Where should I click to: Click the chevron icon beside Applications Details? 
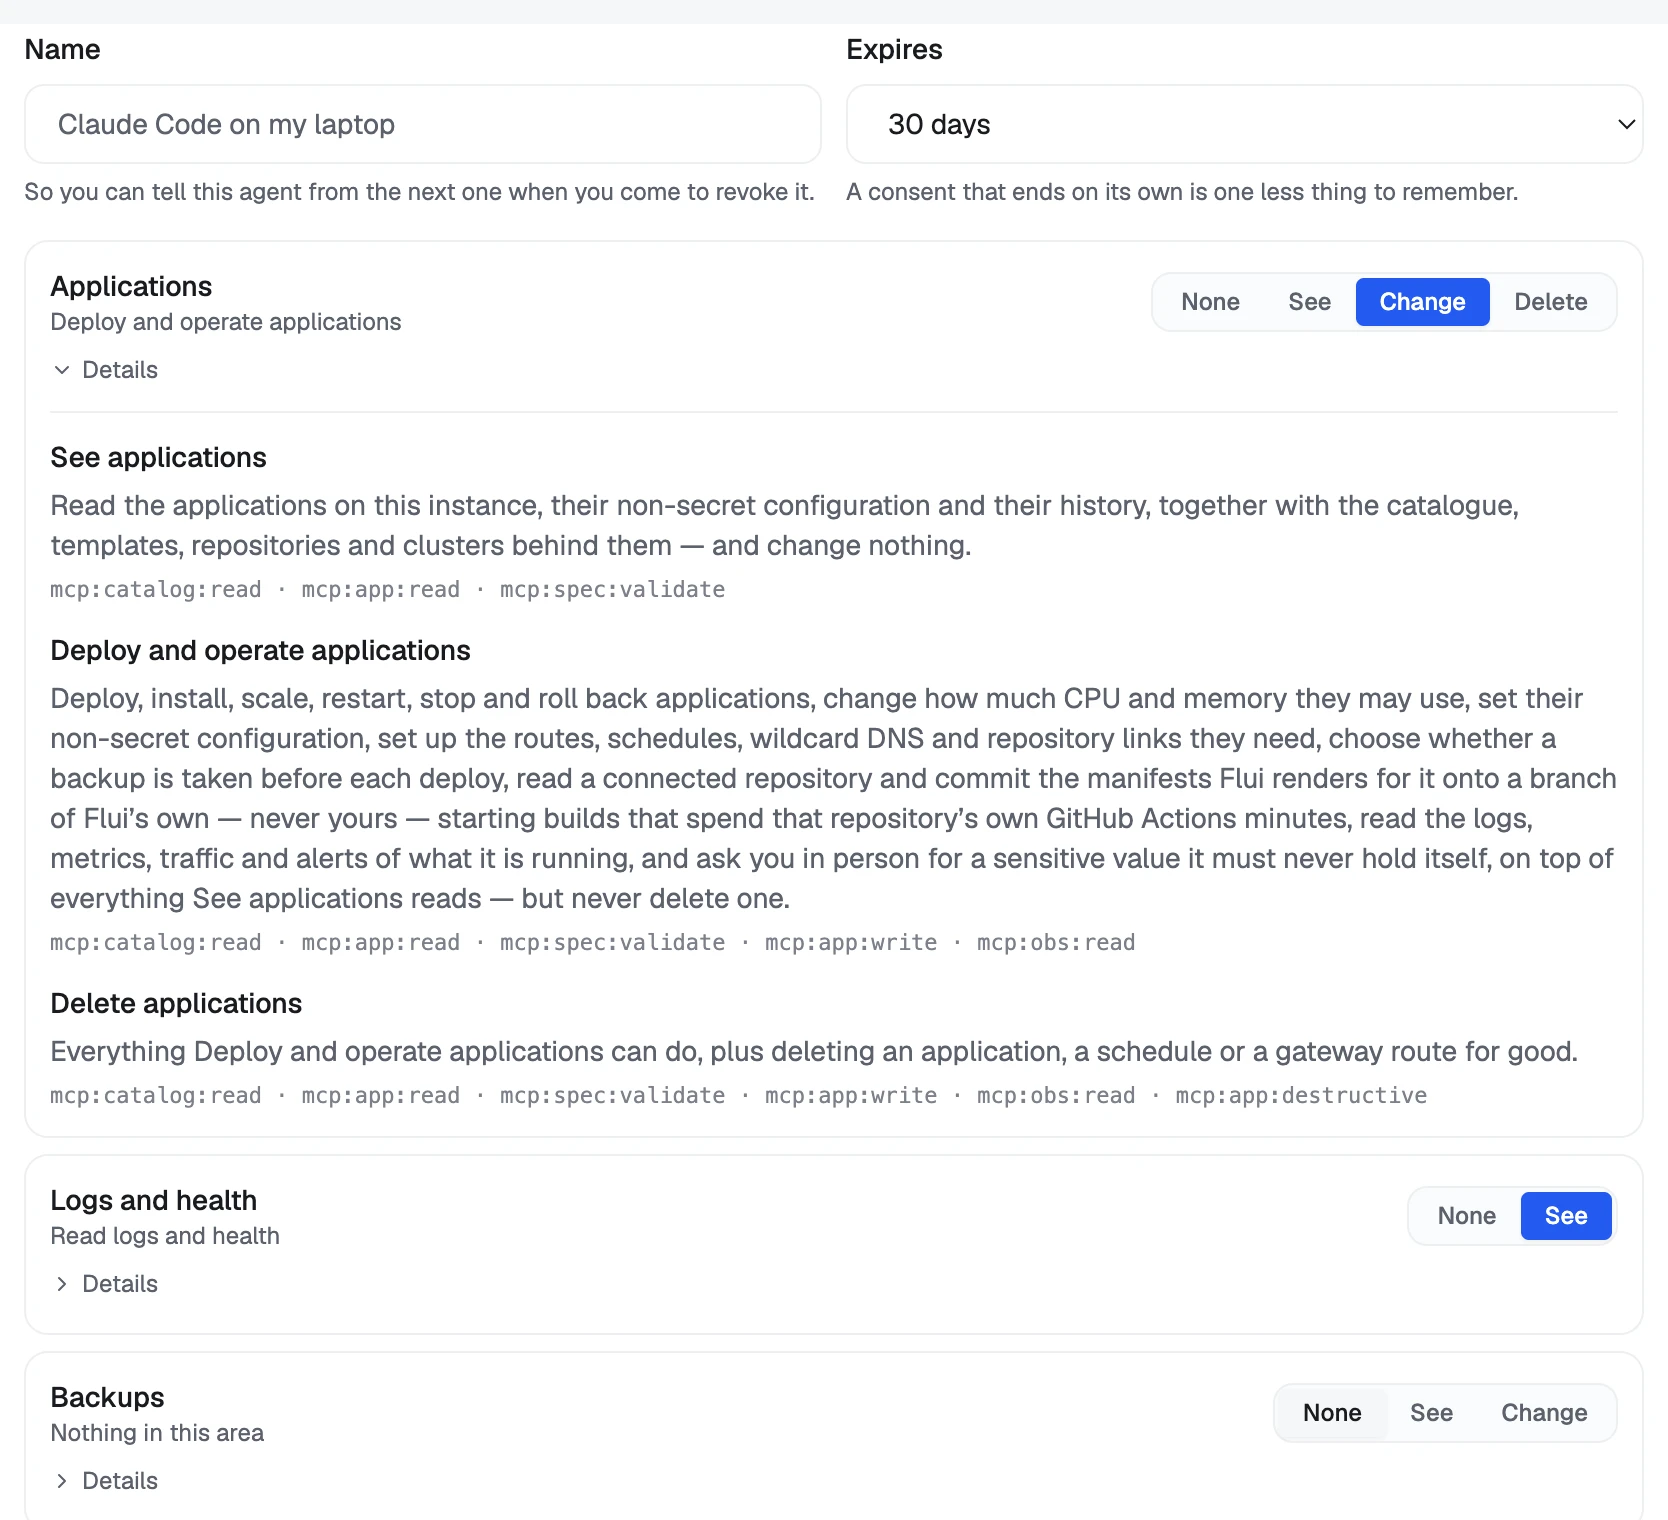tap(62, 370)
